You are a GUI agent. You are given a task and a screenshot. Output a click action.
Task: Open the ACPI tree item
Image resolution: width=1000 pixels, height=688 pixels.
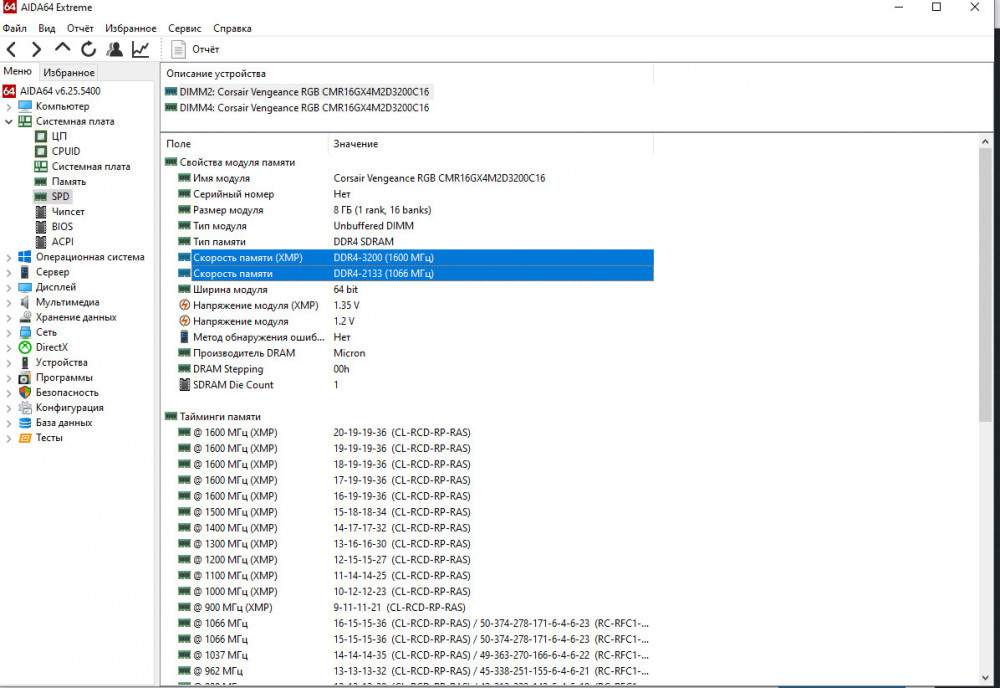coord(62,242)
